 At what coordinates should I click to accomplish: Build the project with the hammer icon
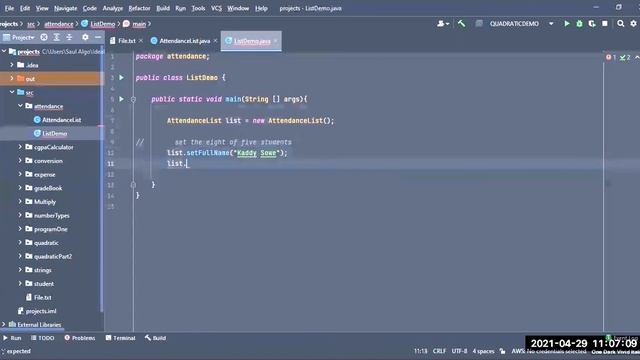click(461, 24)
